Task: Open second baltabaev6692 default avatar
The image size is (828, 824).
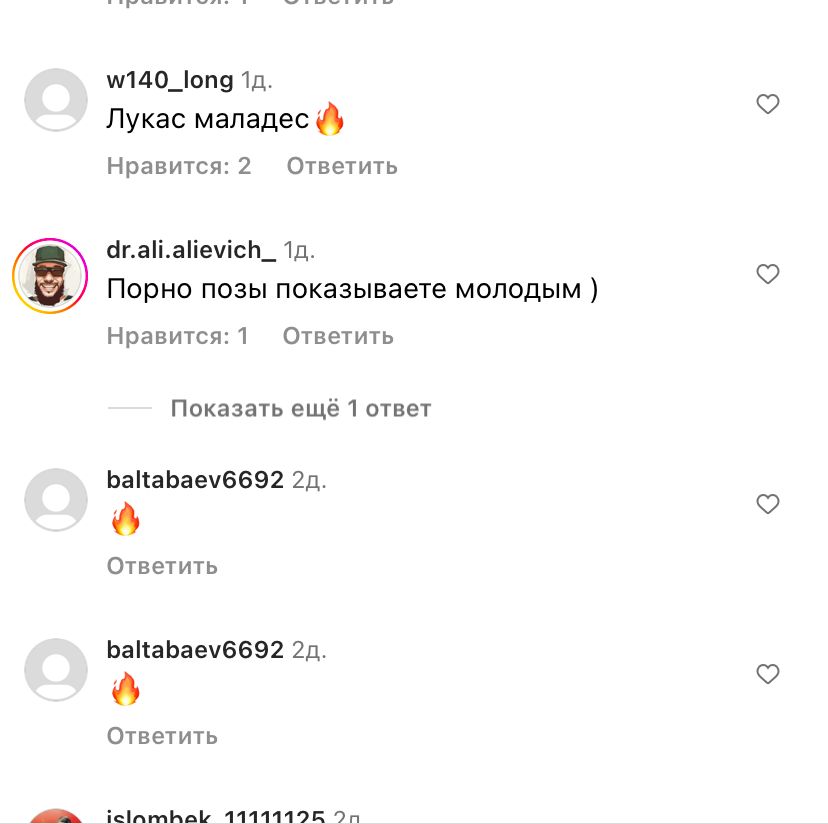Action: (56, 669)
